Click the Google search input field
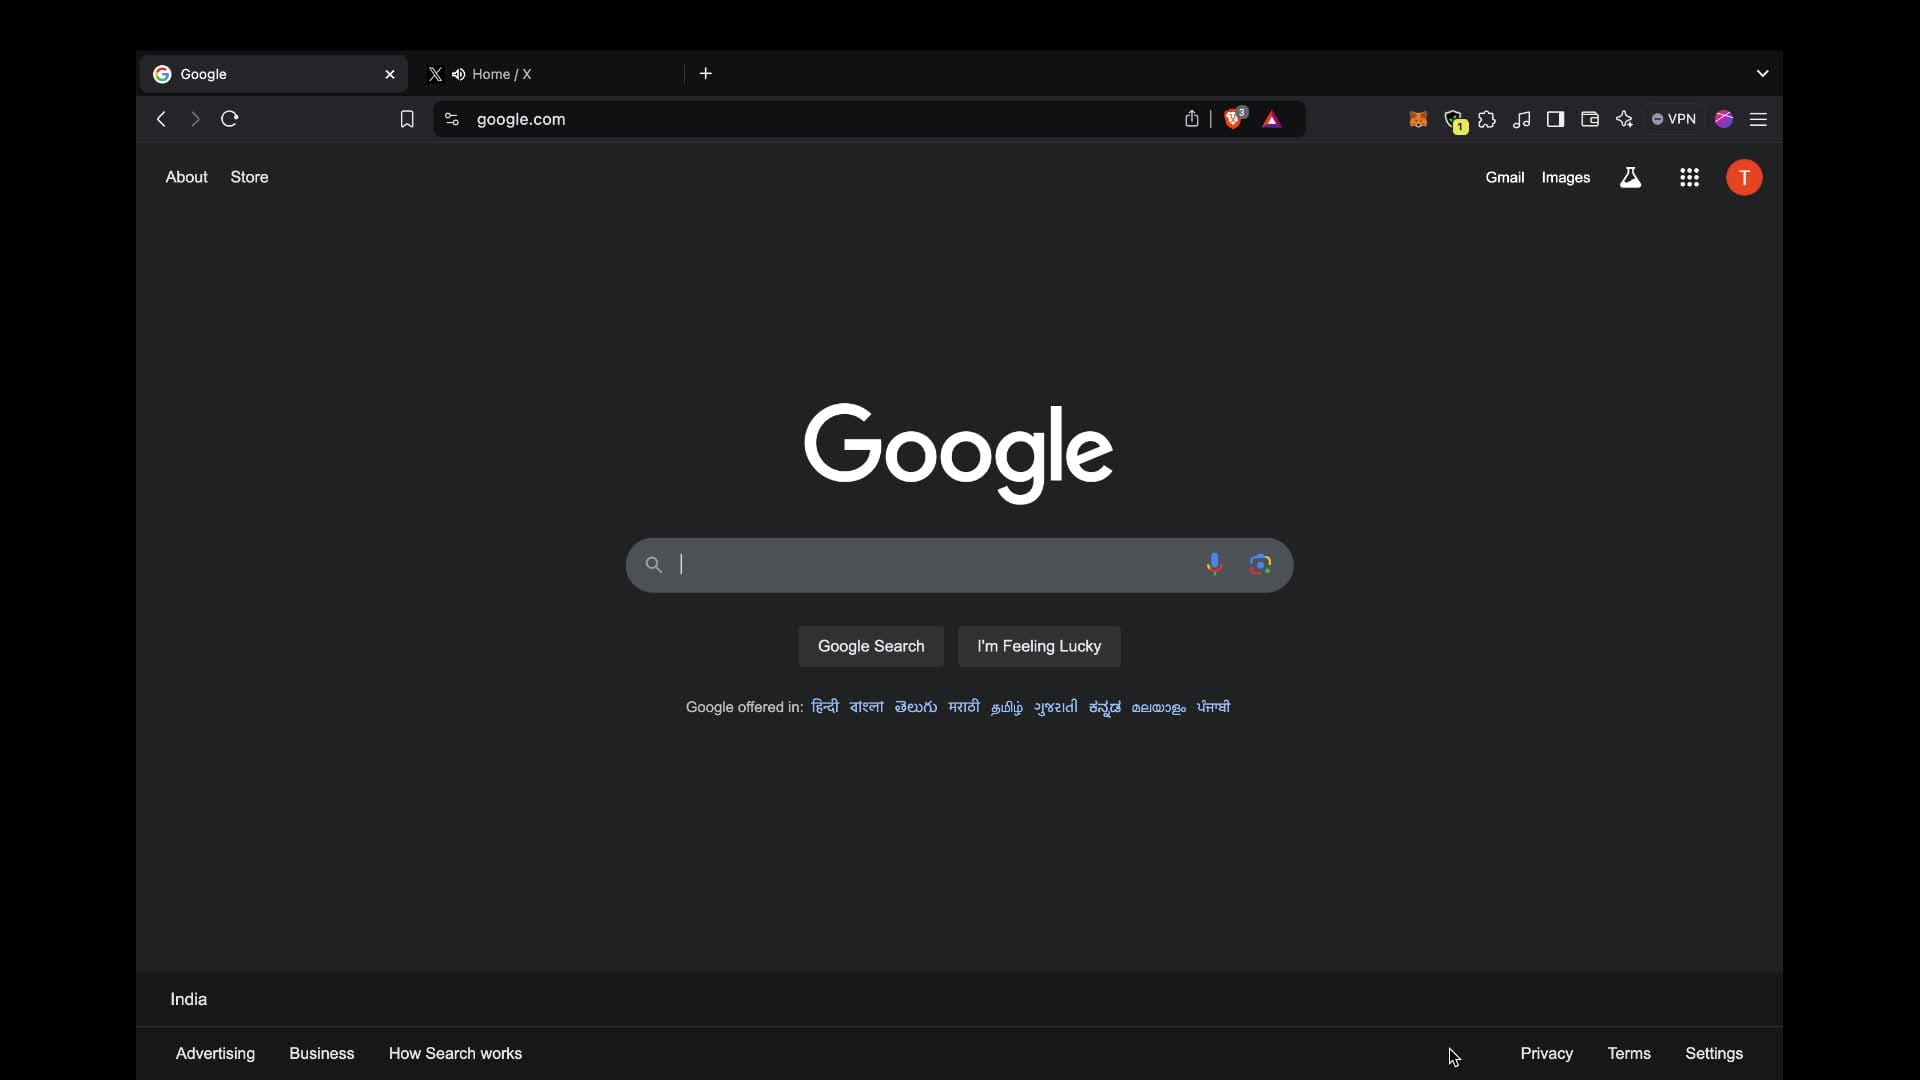 (x=960, y=564)
